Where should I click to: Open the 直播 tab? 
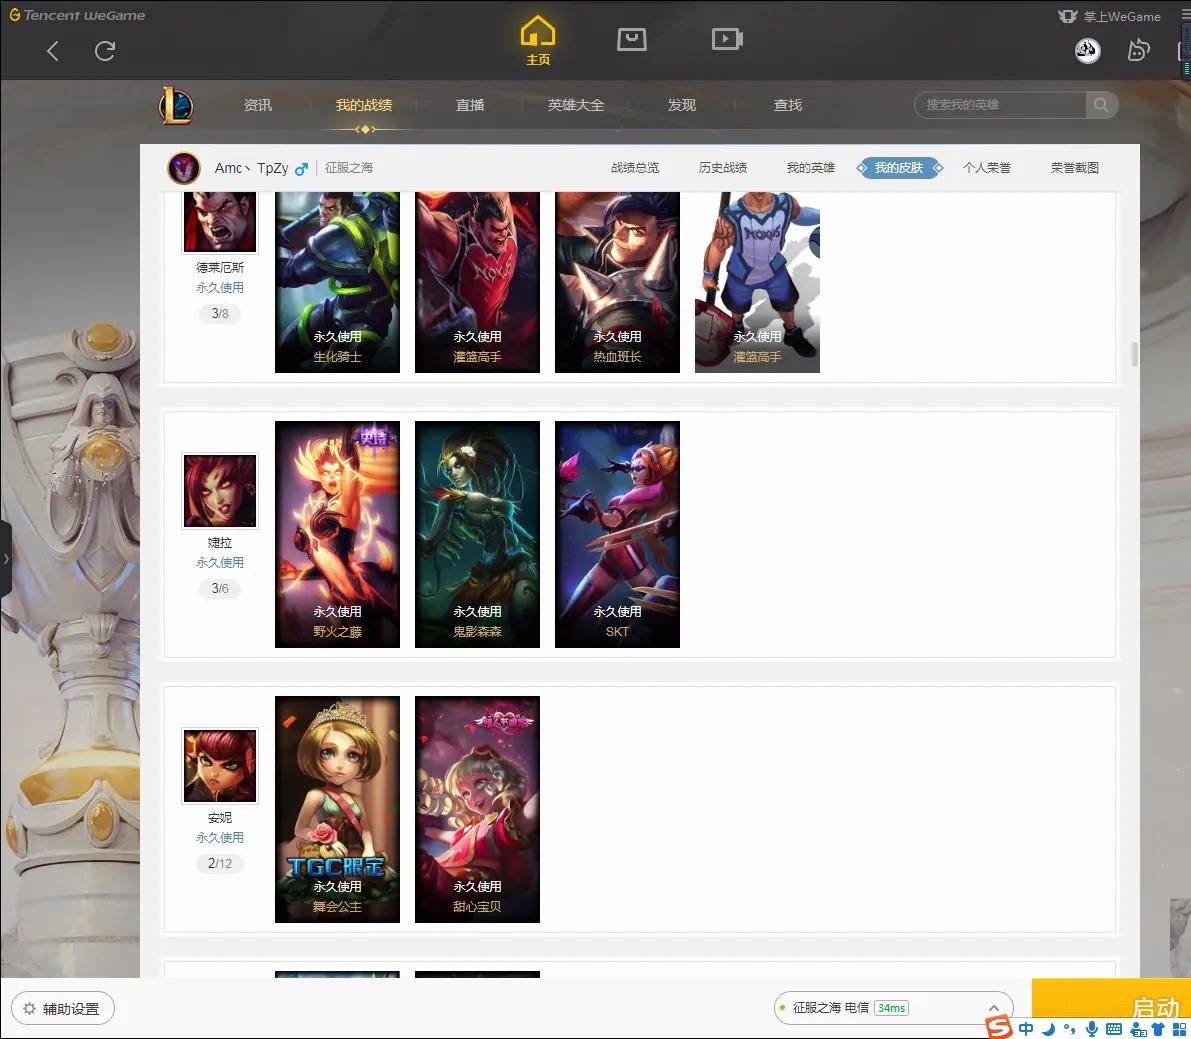click(469, 105)
